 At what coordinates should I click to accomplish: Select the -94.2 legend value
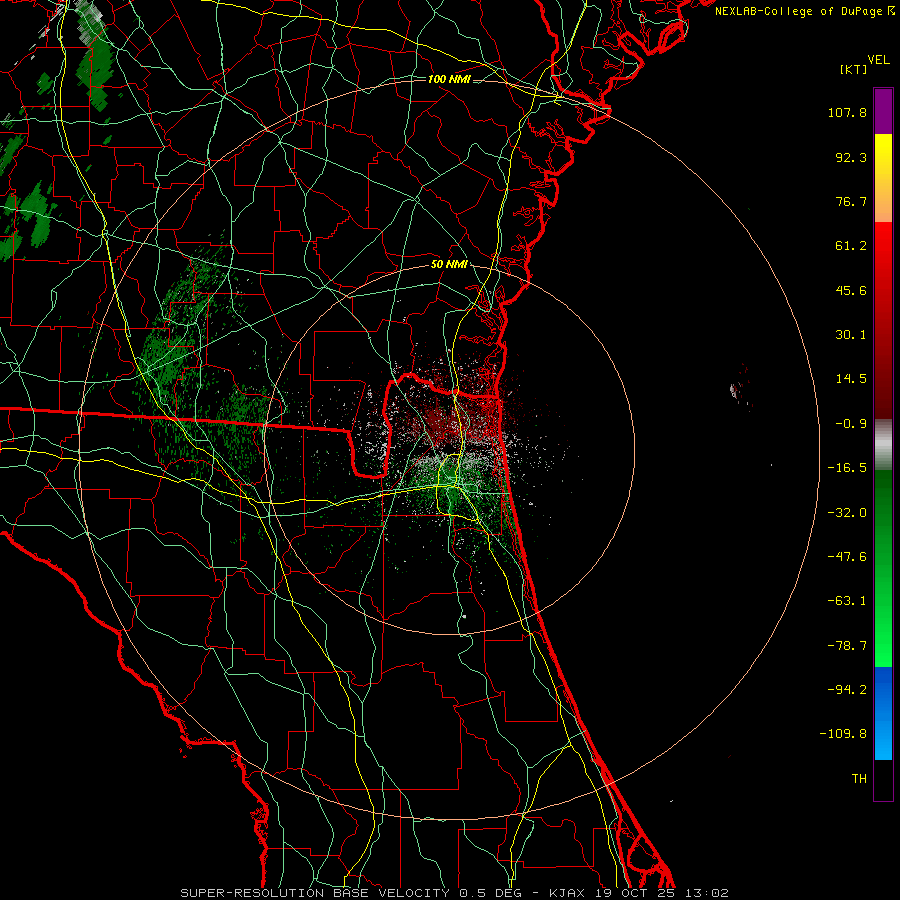[847, 690]
